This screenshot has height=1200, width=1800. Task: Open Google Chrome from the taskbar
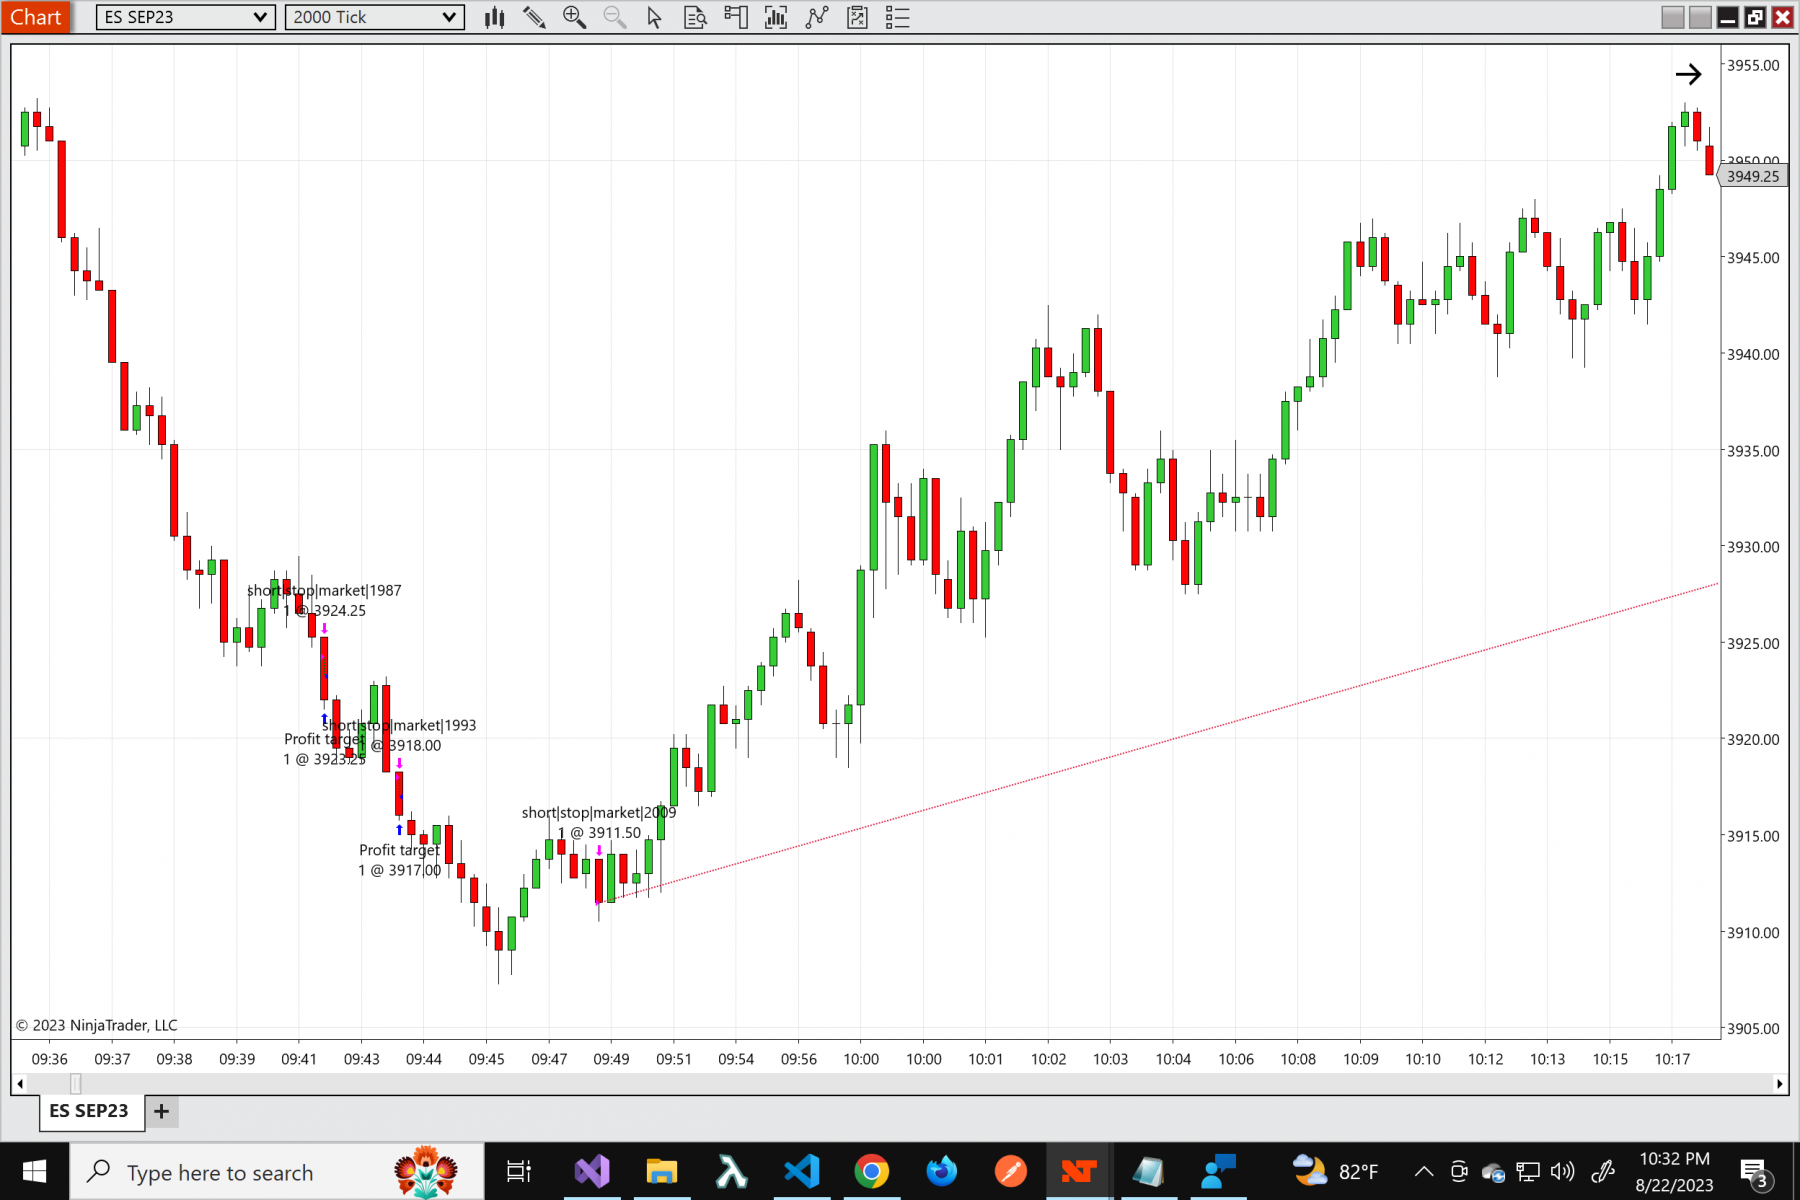pos(871,1170)
